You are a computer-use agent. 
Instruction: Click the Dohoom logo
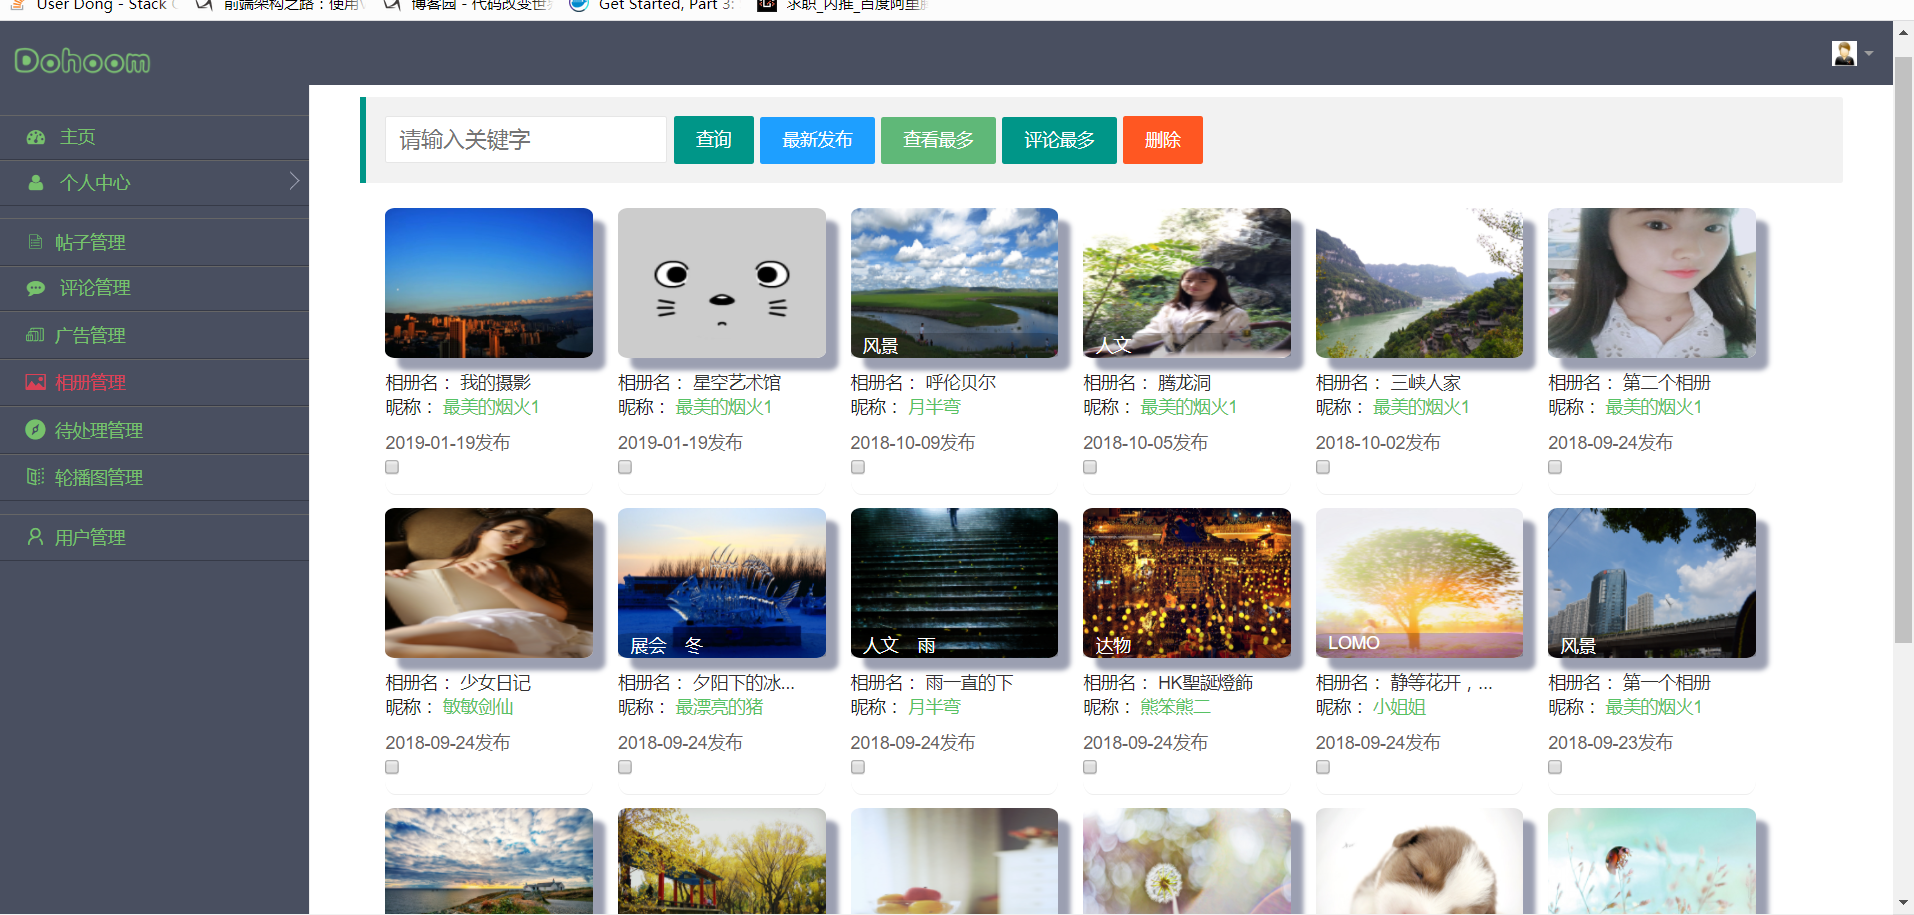pyautogui.click(x=82, y=62)
